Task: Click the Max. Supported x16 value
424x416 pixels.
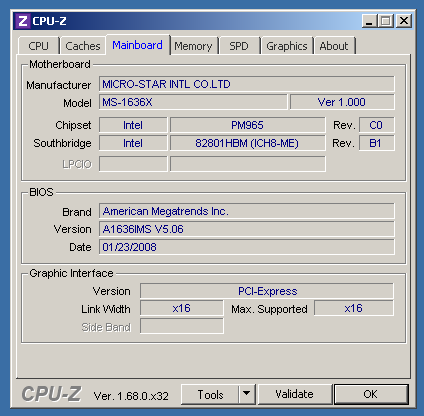Action: click(354, 308)
